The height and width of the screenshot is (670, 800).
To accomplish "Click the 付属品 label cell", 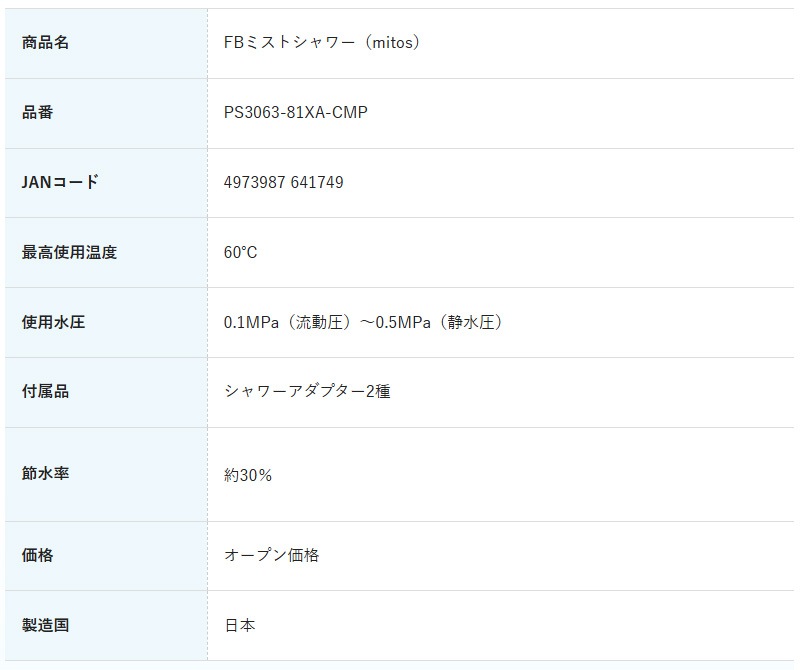I will (x=45, y=392).
